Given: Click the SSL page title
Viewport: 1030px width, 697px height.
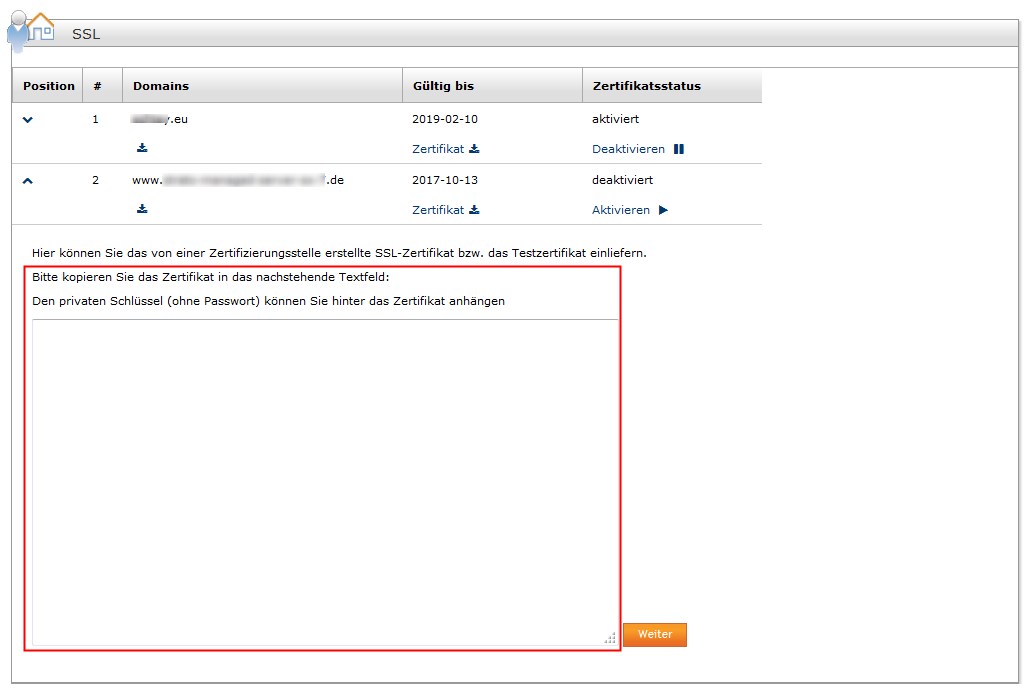Looking at the screenshot, I should pyautogui.click(x=86, y=34).
